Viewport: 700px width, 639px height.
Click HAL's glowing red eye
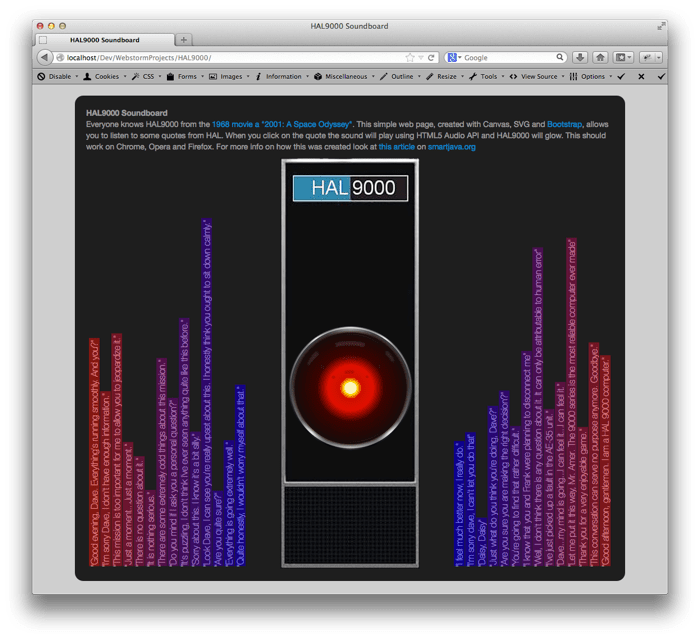click(350, 388)
